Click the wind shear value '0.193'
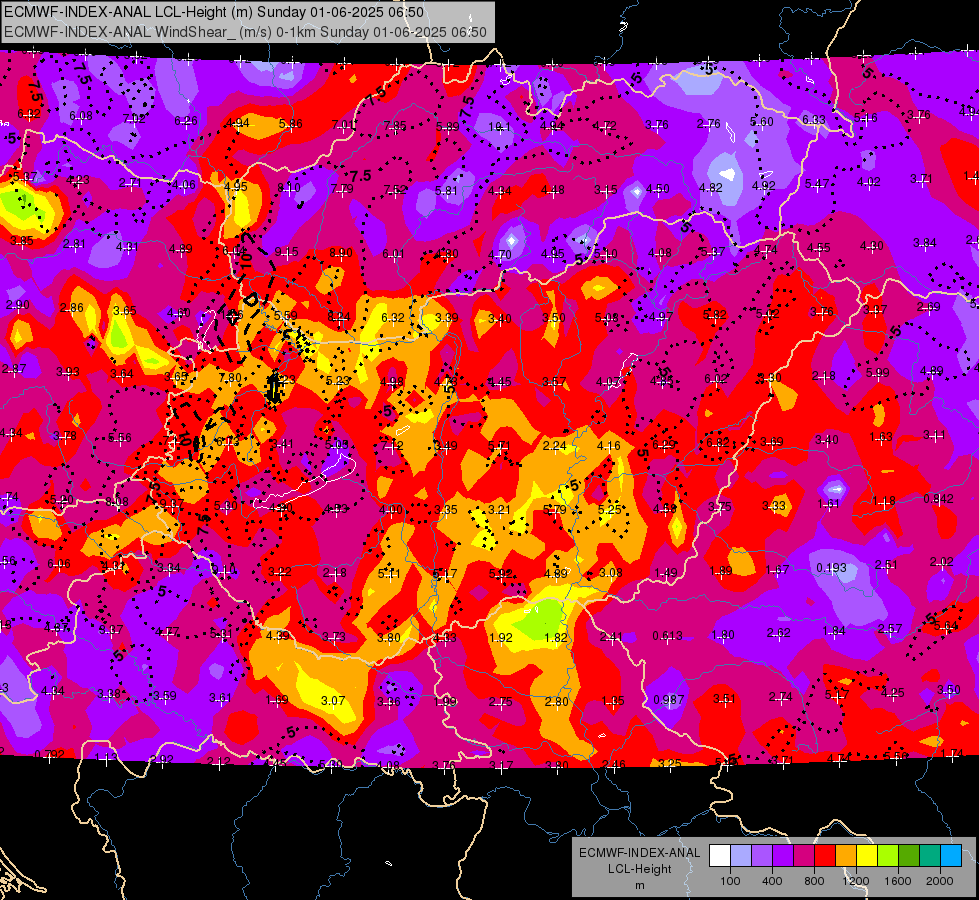Viewport: 979px width, 900px height. click(831, 568)
